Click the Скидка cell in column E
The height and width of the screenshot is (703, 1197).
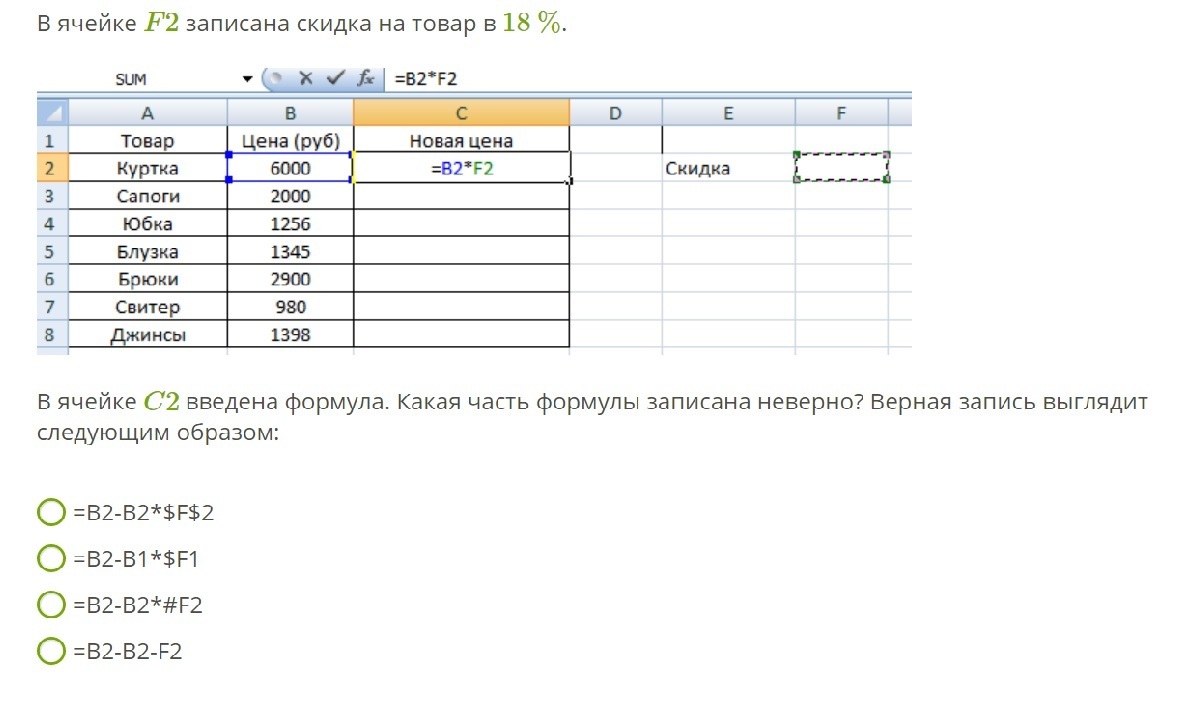coord(728,168)
